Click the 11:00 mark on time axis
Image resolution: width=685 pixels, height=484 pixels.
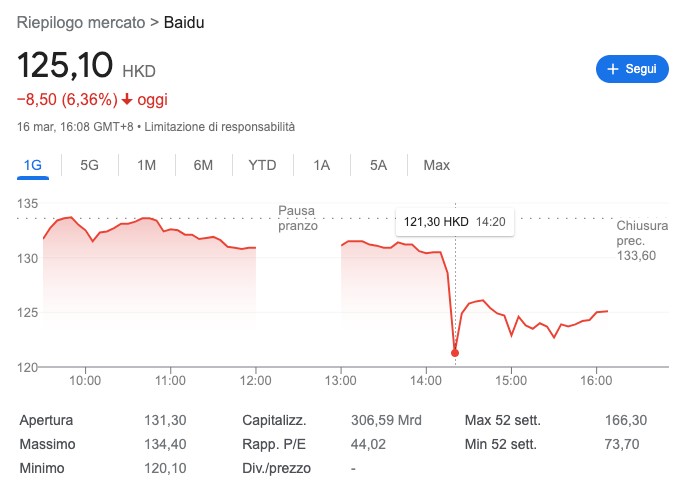coord(170,380)
